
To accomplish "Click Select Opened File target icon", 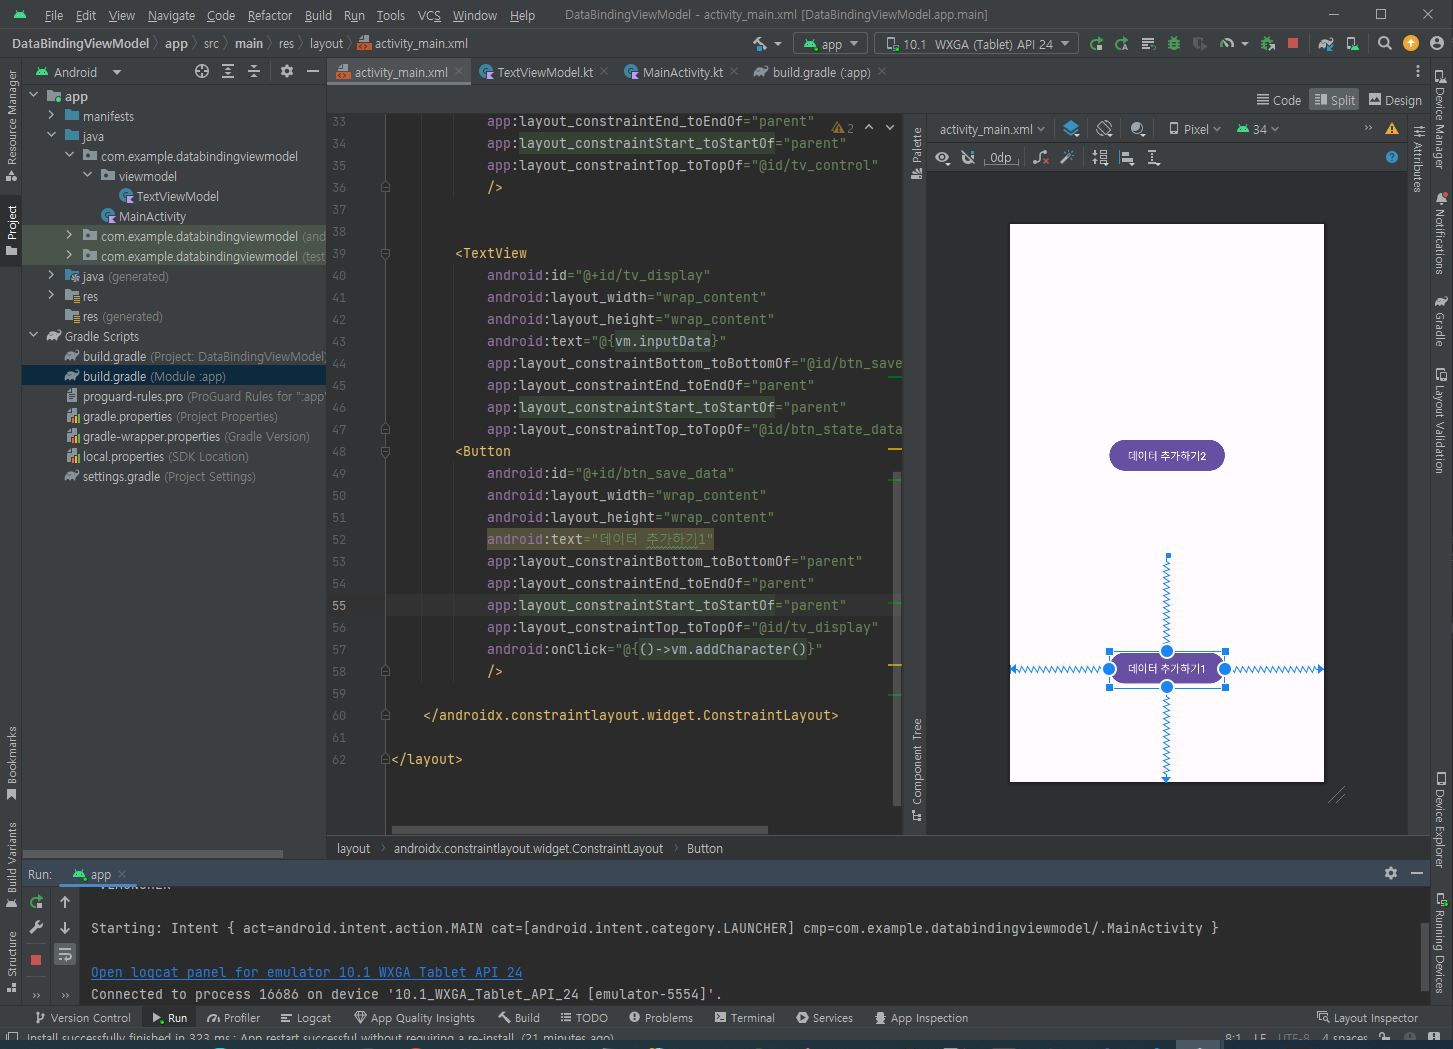I will 202,71.
